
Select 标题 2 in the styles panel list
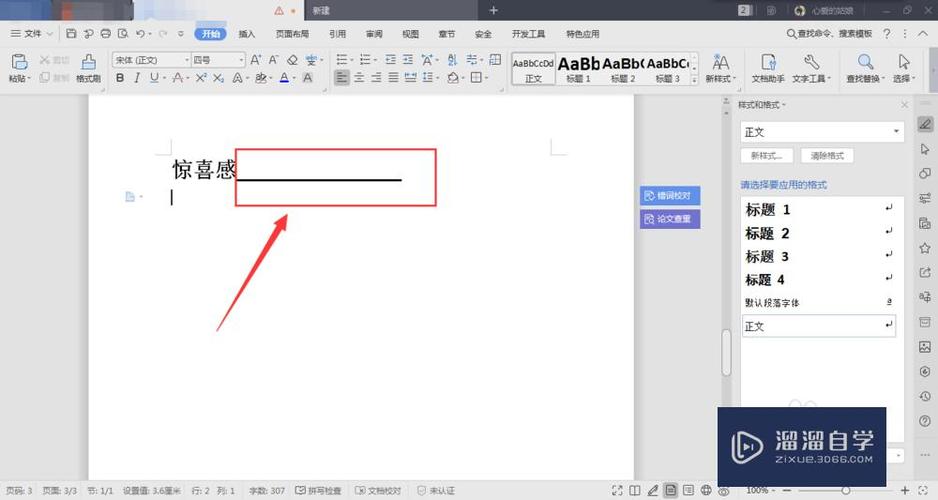click(x=817, y=233)
